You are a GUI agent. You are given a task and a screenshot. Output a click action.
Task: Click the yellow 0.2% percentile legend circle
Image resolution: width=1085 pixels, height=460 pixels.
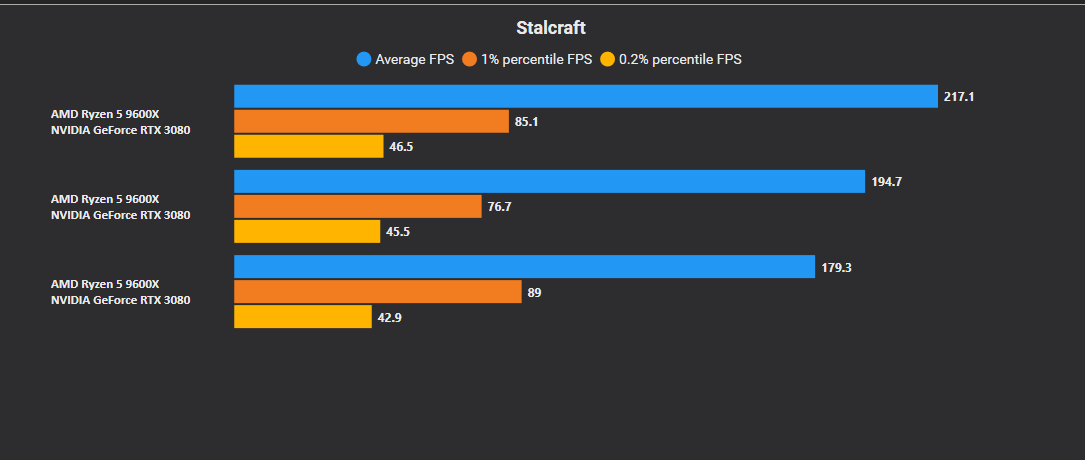point(608,59)
